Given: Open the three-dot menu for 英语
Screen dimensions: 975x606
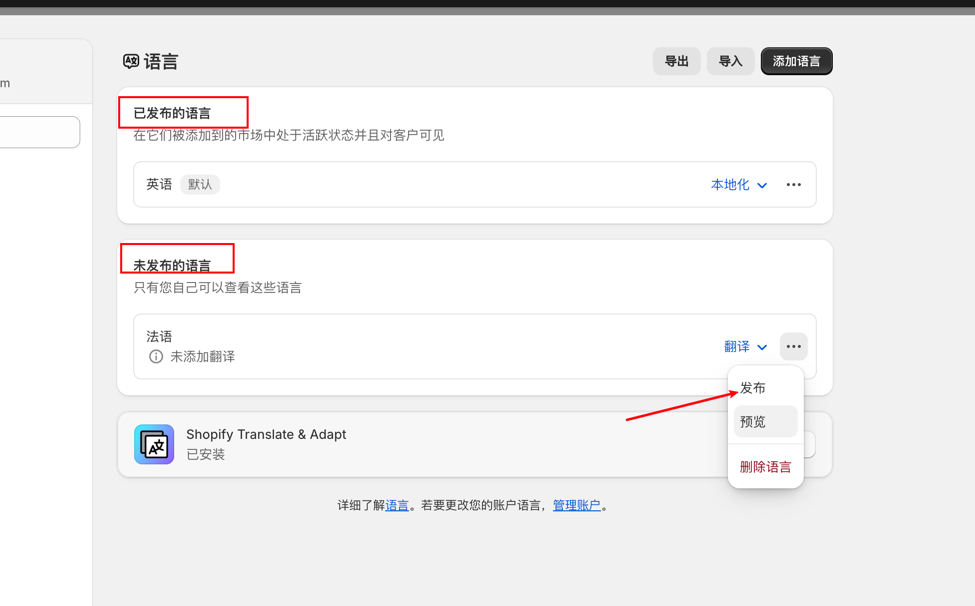Looking at the screenshot, I should pyautogui.click(x=793, y=185).
